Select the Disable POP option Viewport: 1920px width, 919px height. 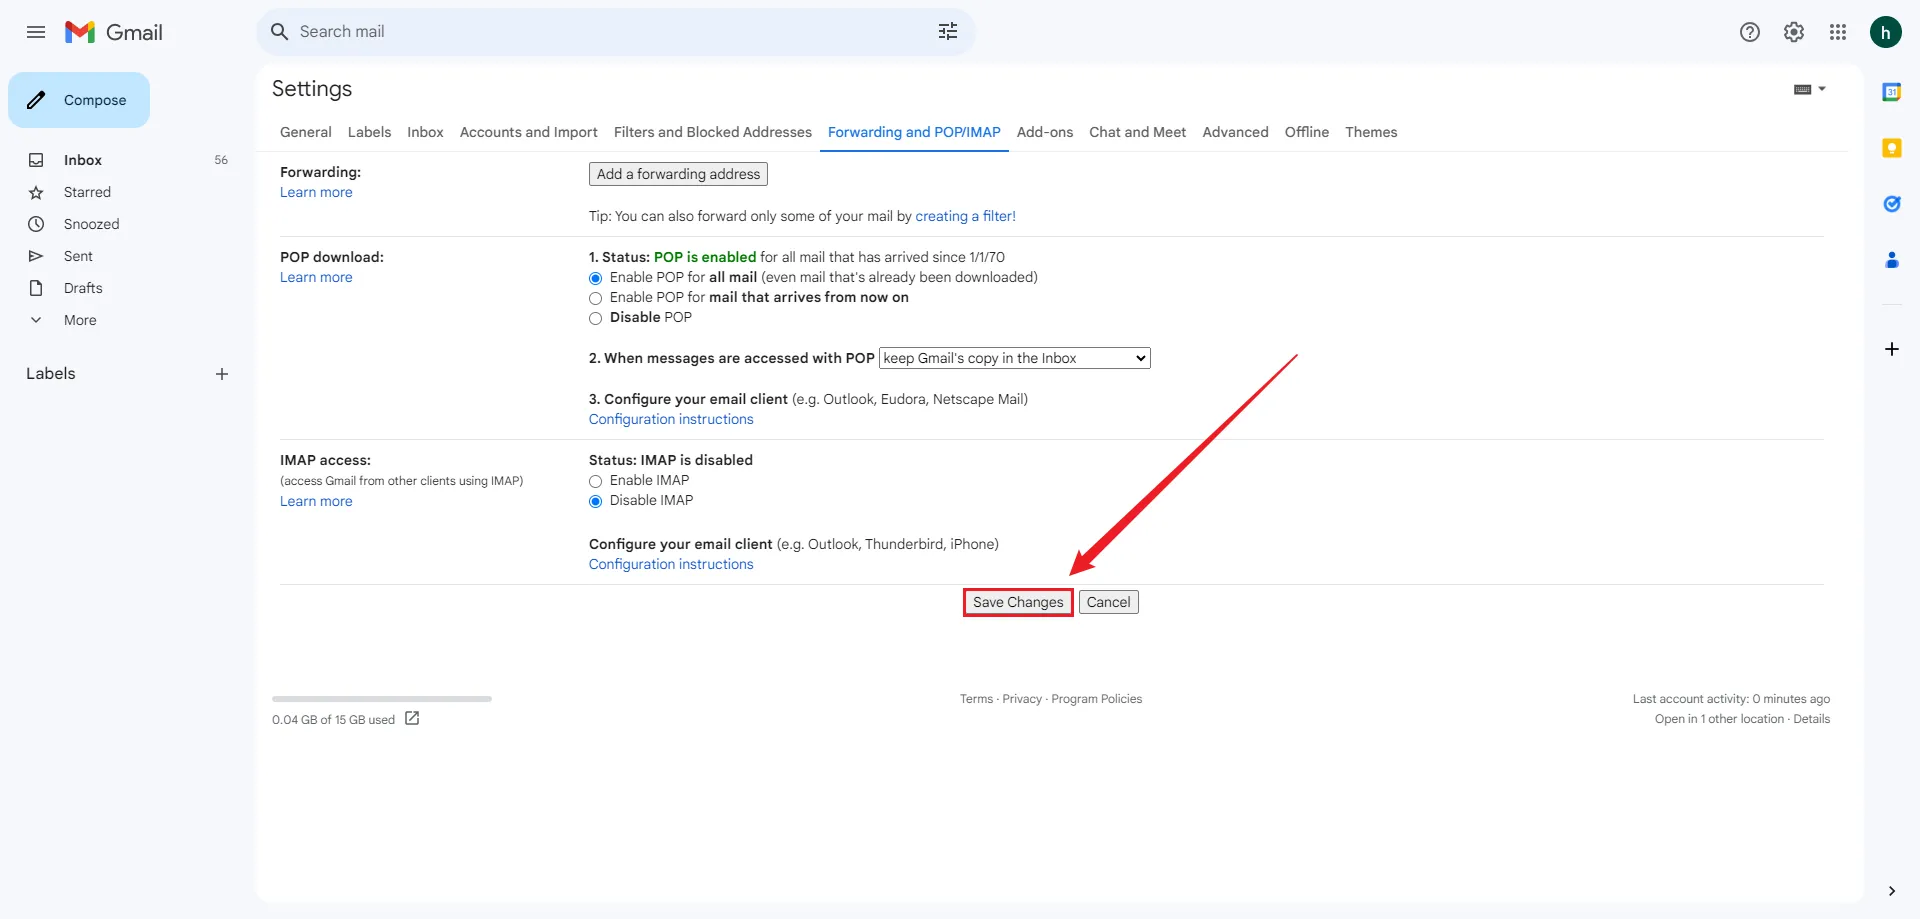596,318
